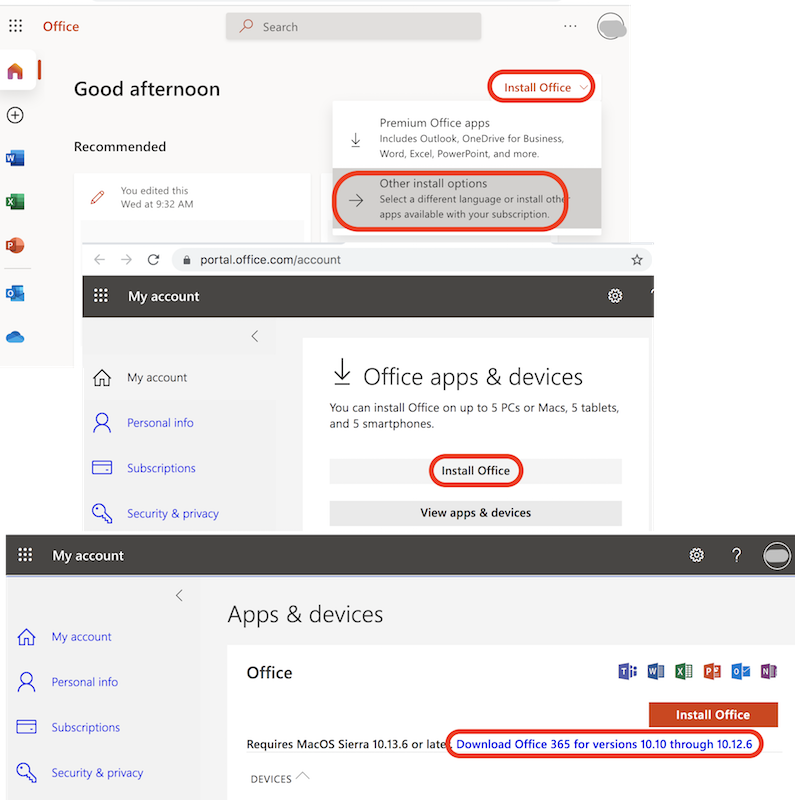Click the three-dot more options icon
This screenshot has height=800, width=795.
(570, 26)
